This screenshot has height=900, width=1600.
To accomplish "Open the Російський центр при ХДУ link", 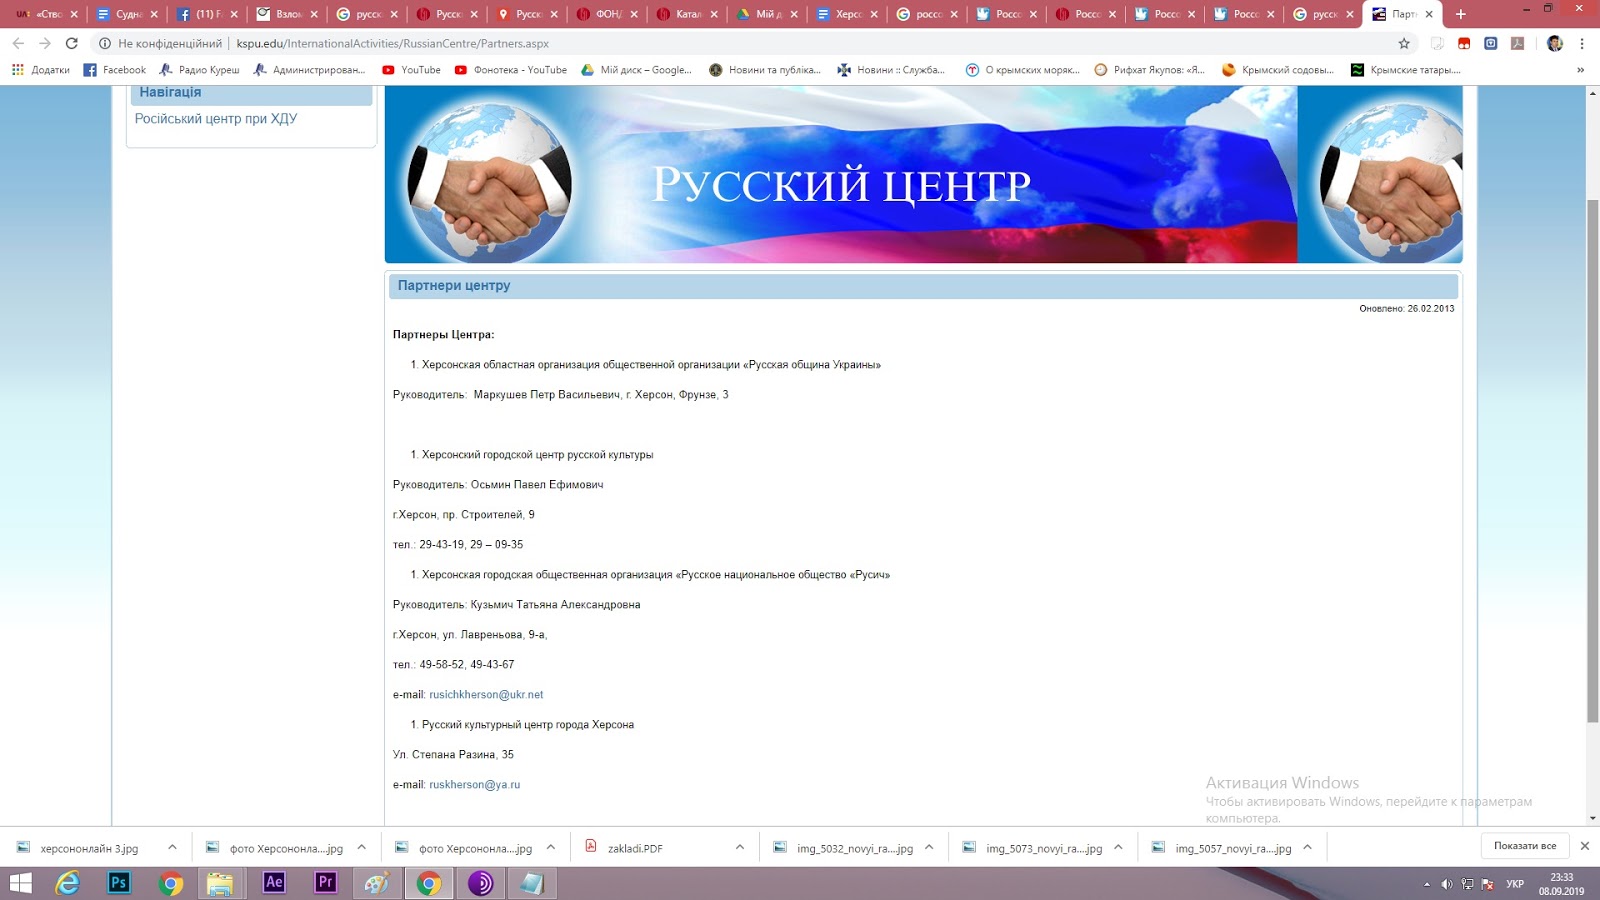I will point(216,118).
